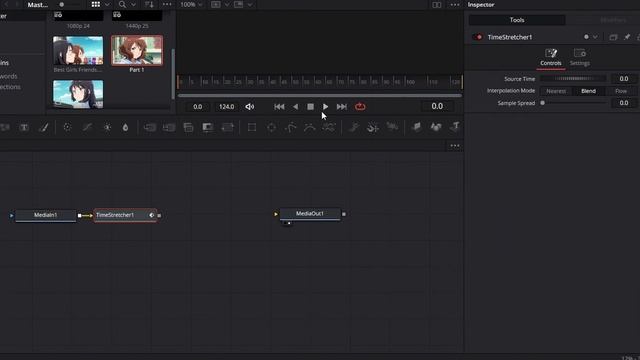The image size is (640, 360).
Task: Open media pool sort order icon
Action: pyautogui.click(x=149, y=4)
